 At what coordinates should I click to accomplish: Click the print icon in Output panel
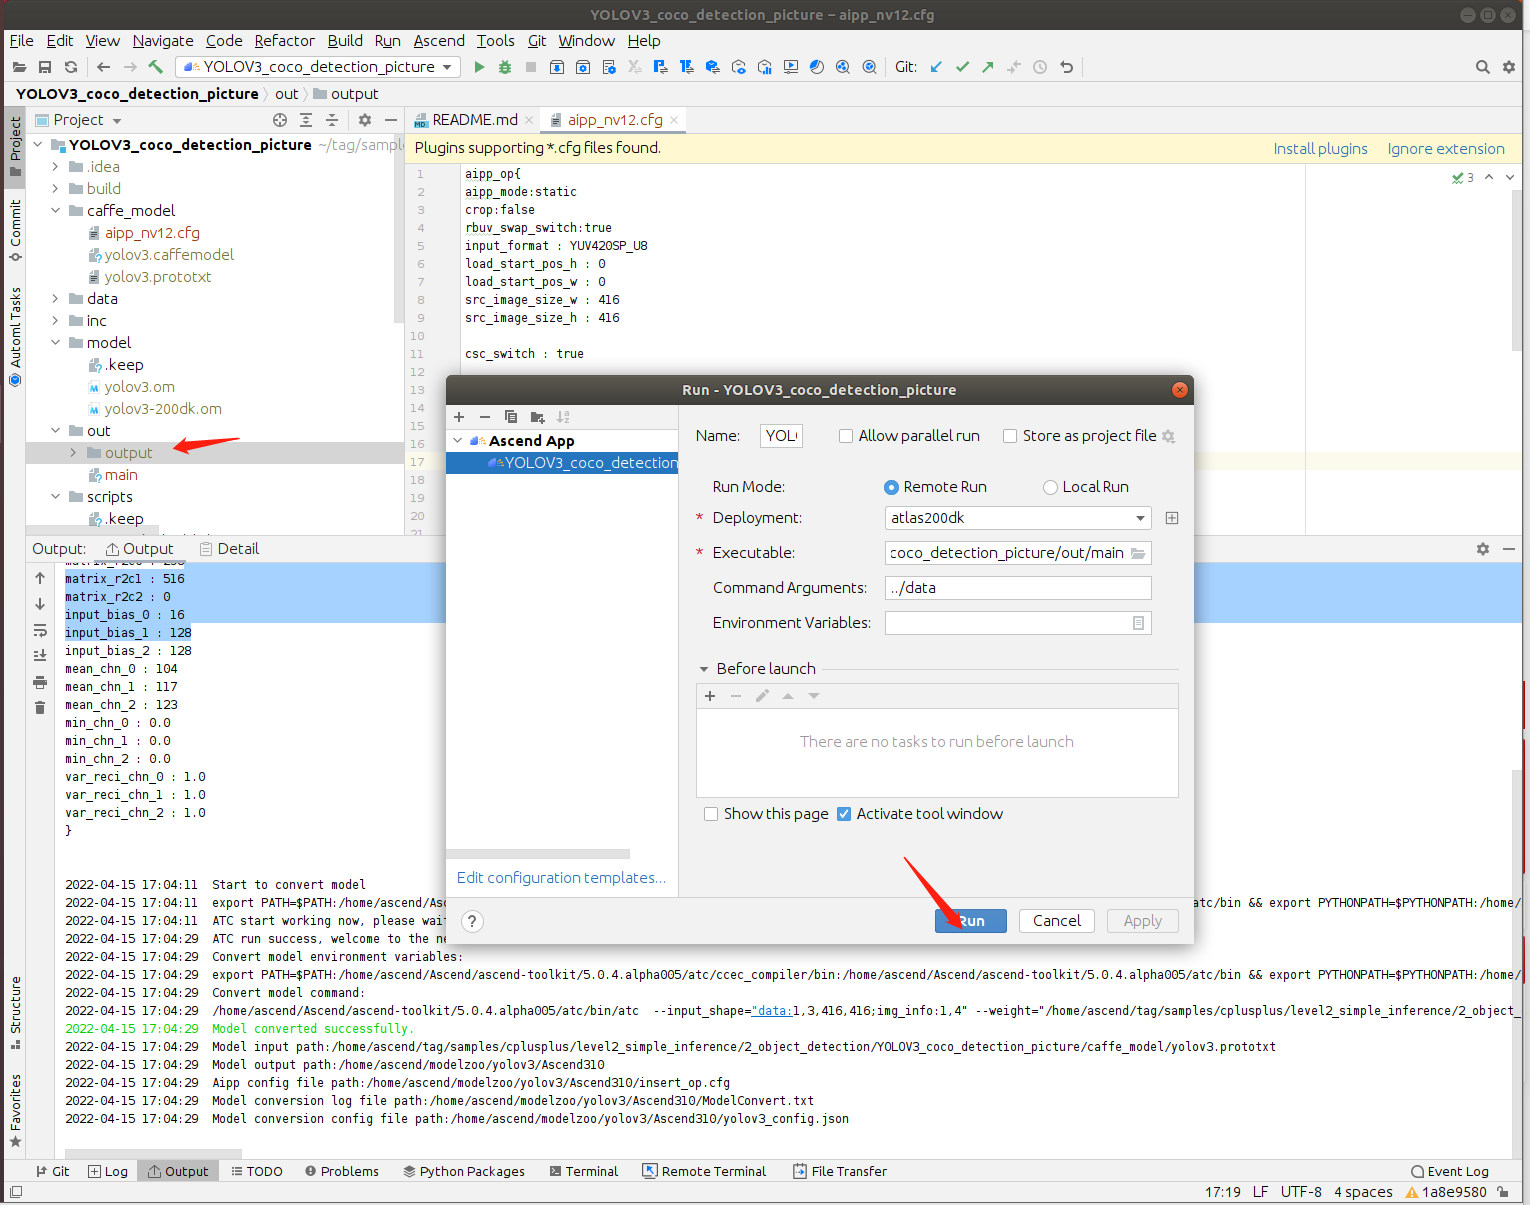click(40, 682)
